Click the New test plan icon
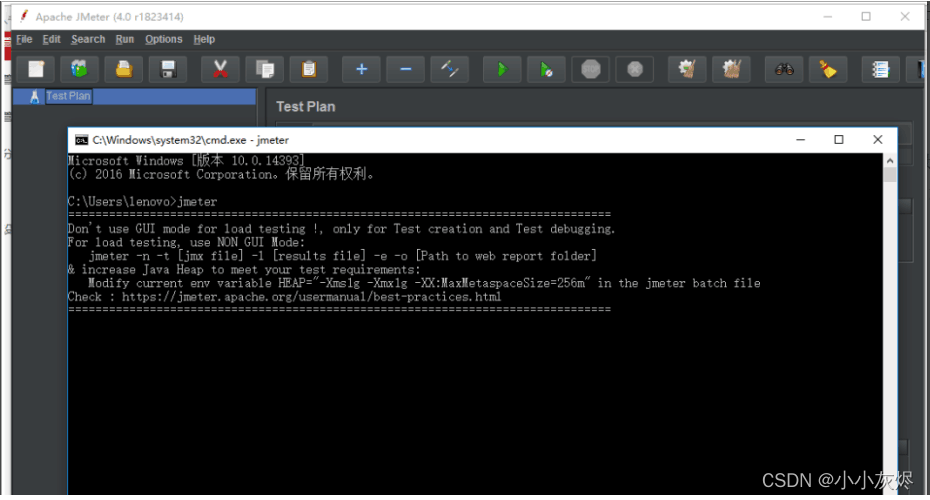Viewport: 930px width, 500px height. [36, 69]
